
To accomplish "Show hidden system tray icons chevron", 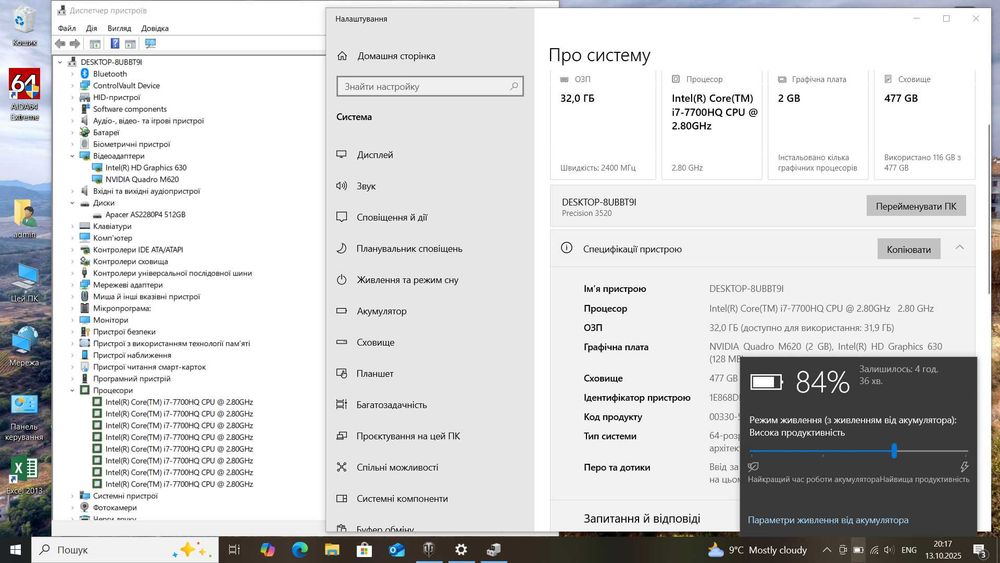I will [x=827, y=550].
